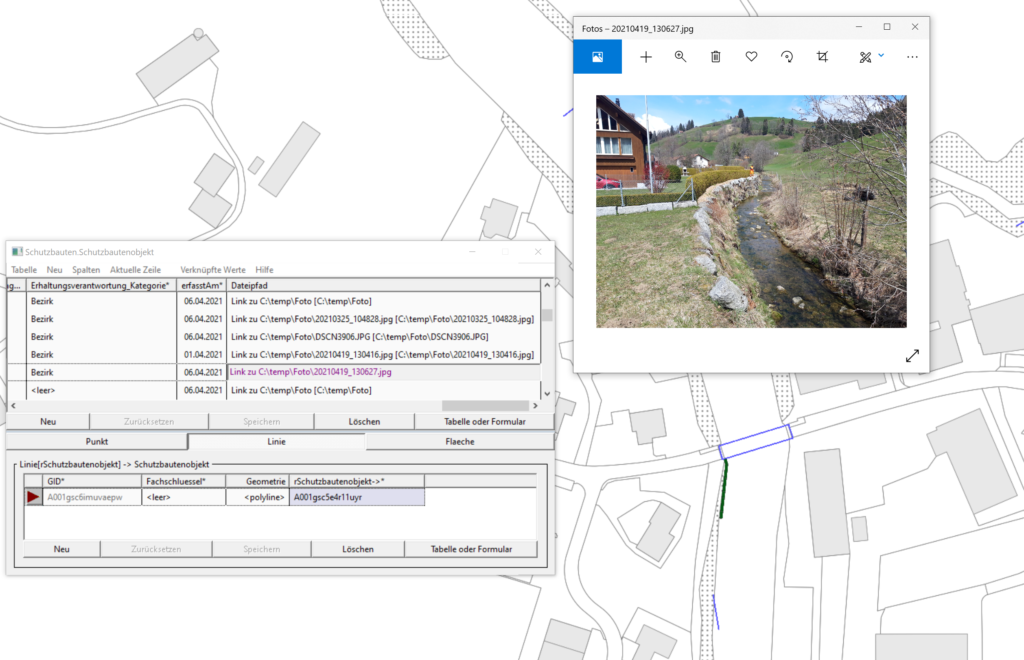
Task: Click table vertical scrollbar up arrow
Action: click(x=547, y=285)
